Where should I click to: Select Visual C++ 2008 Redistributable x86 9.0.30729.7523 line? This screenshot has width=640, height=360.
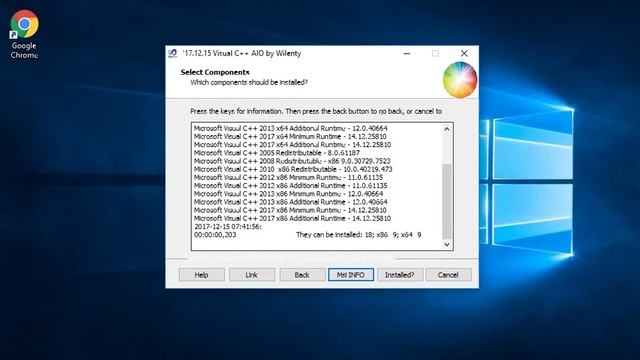(292, 161)
